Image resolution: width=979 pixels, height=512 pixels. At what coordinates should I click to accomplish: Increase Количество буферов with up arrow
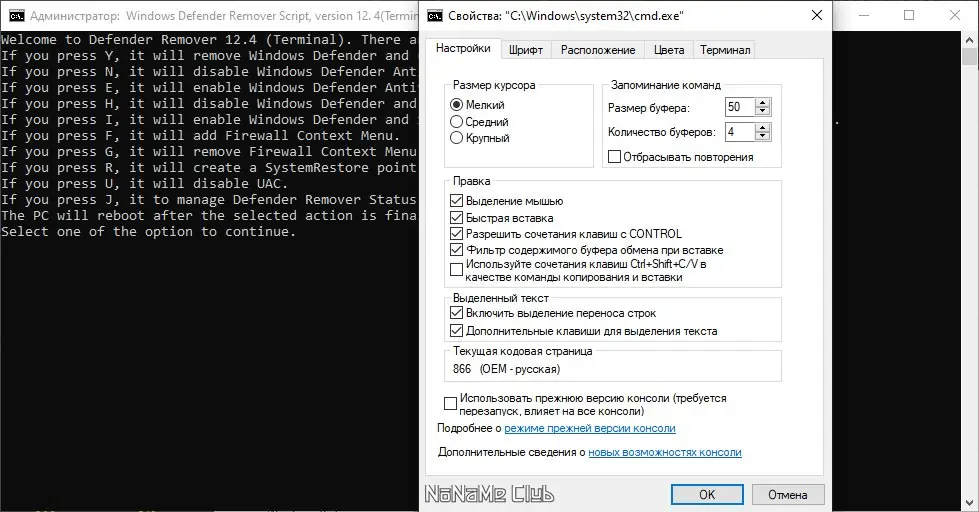(762, 127)
